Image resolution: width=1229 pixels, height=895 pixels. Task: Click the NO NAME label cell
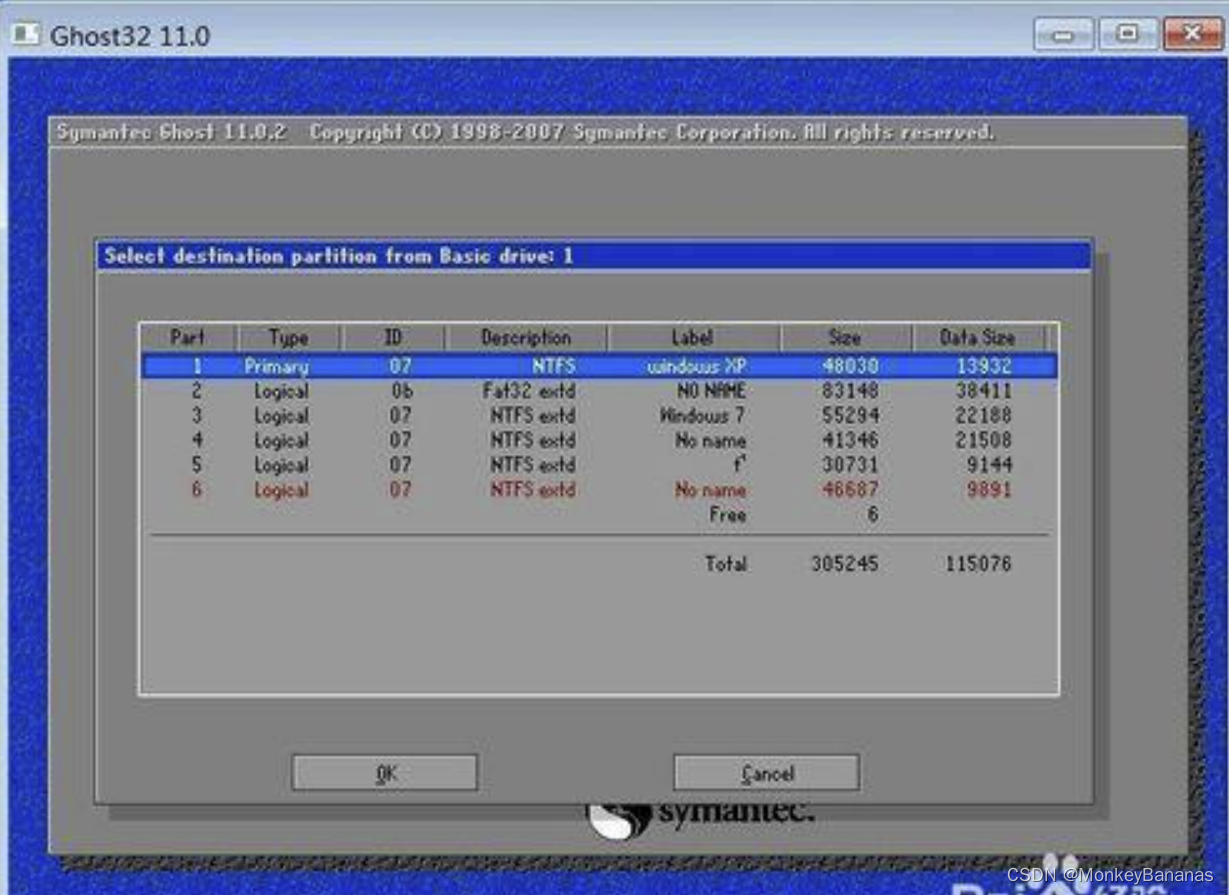(x=711, y=391)
